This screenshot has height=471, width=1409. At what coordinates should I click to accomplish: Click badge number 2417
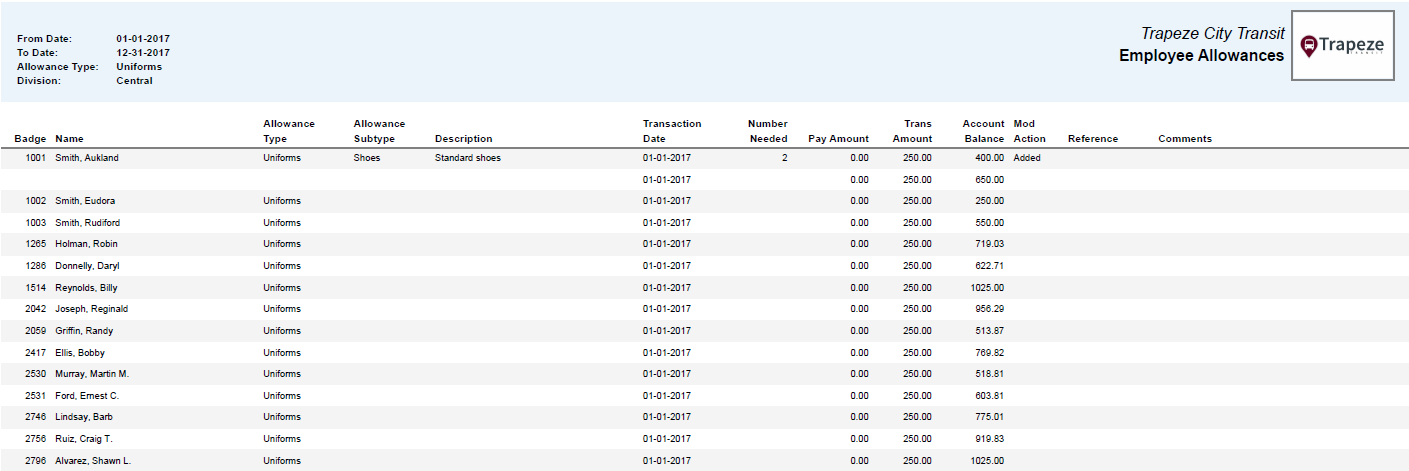(x=36, y=353)
